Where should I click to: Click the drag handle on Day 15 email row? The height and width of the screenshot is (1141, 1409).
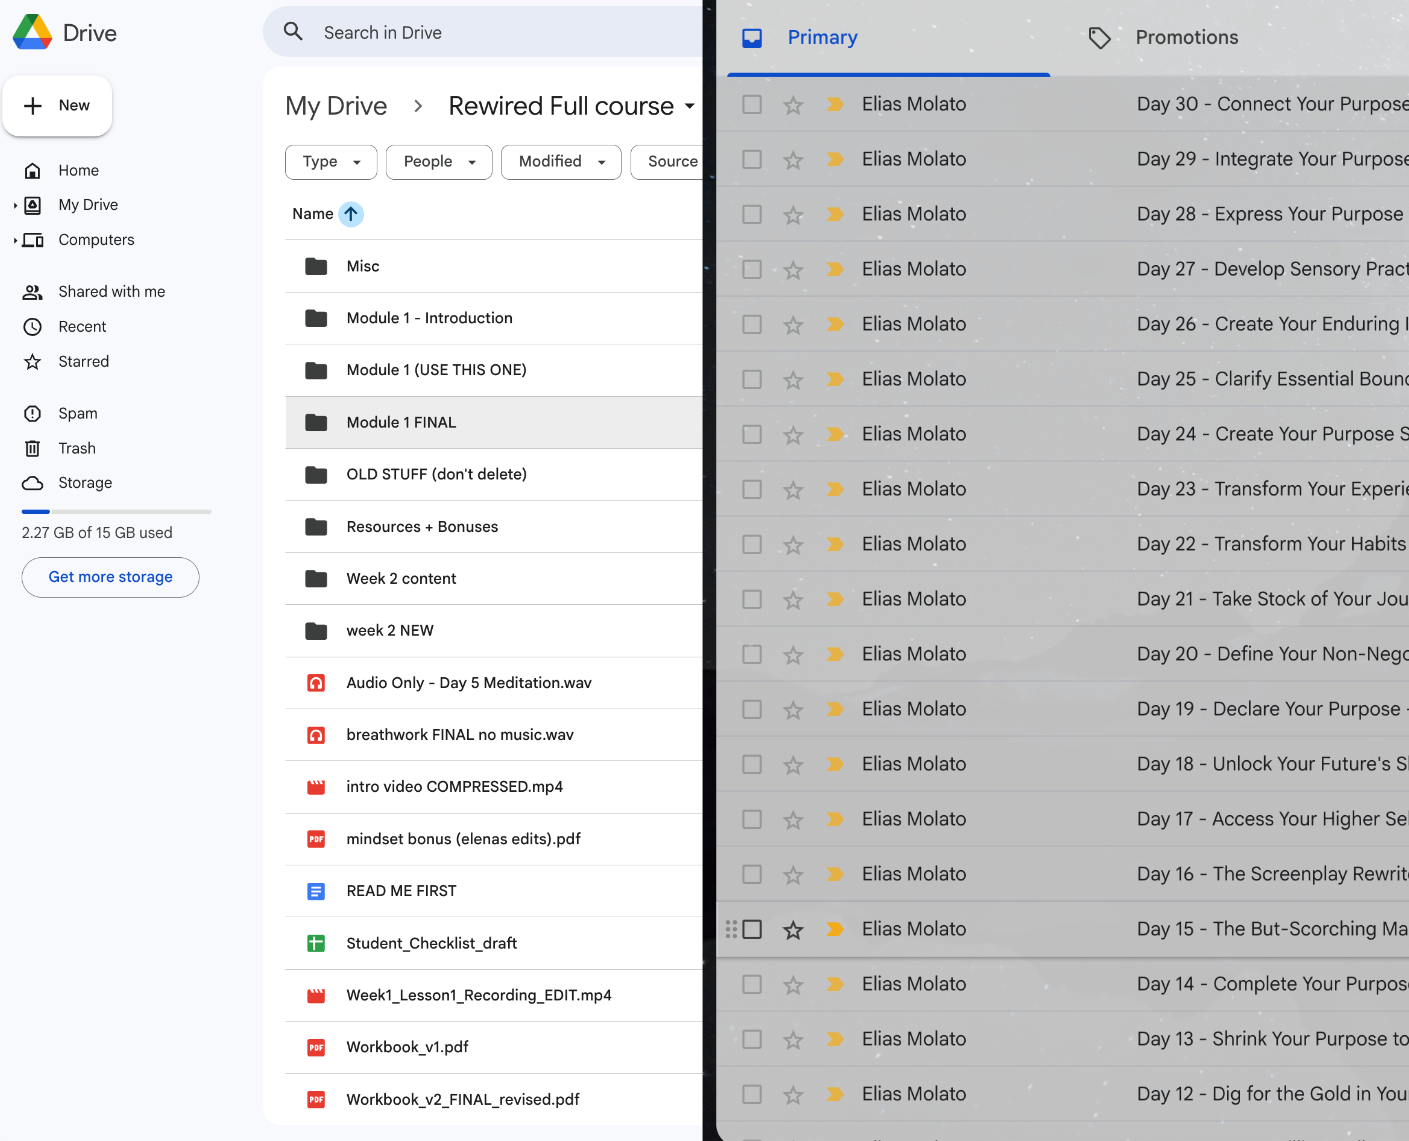click(x=731, y=929)
